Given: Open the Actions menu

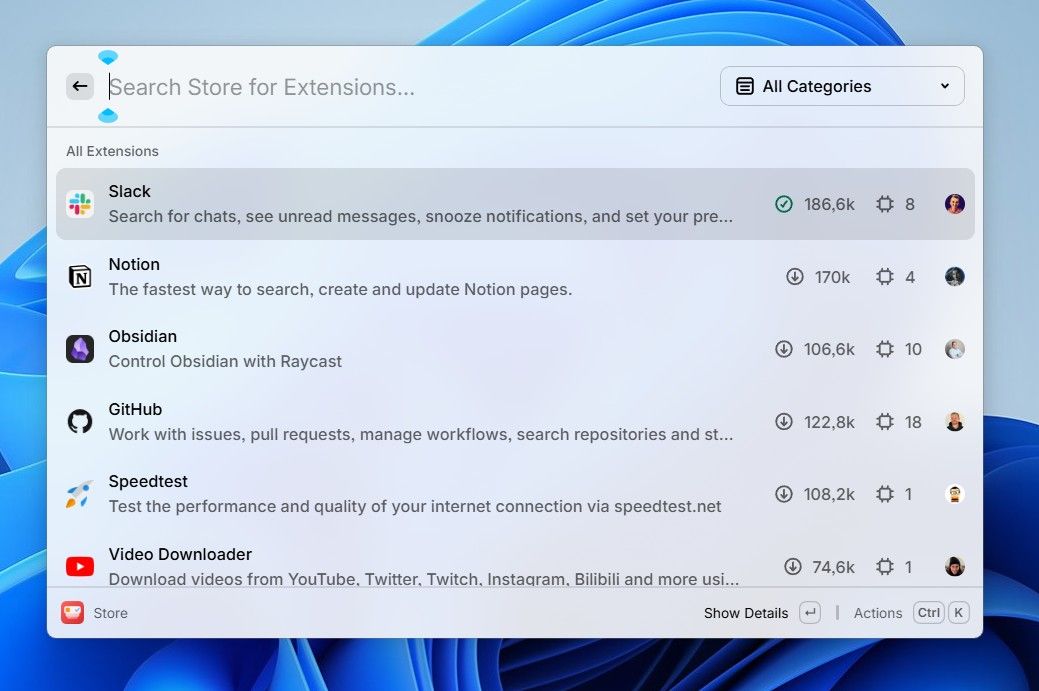Looking at the screenshot, I should point(877,612).
